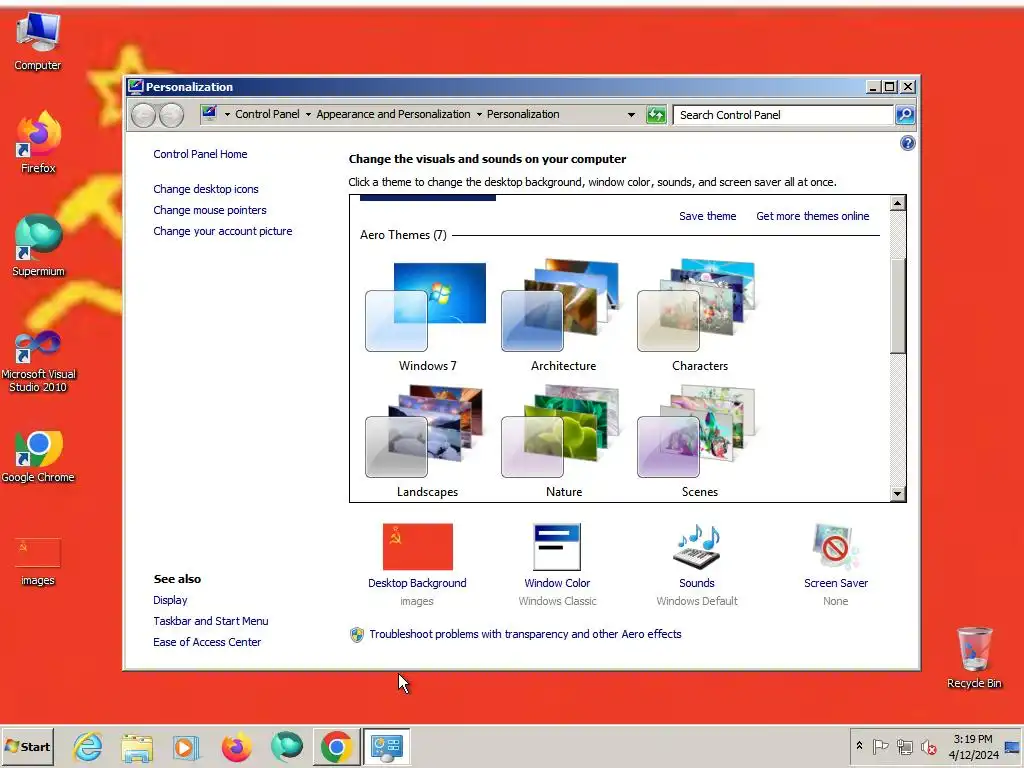
Task: Open the Desktop Background settings icon
Action: pos(417,547)
